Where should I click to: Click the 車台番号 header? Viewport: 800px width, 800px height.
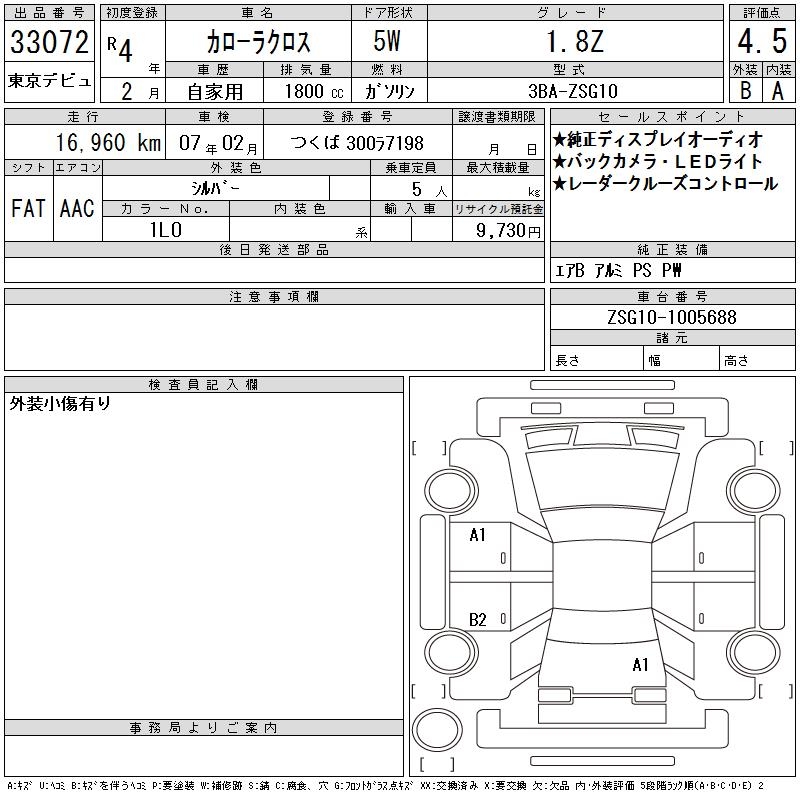[672, 296]
